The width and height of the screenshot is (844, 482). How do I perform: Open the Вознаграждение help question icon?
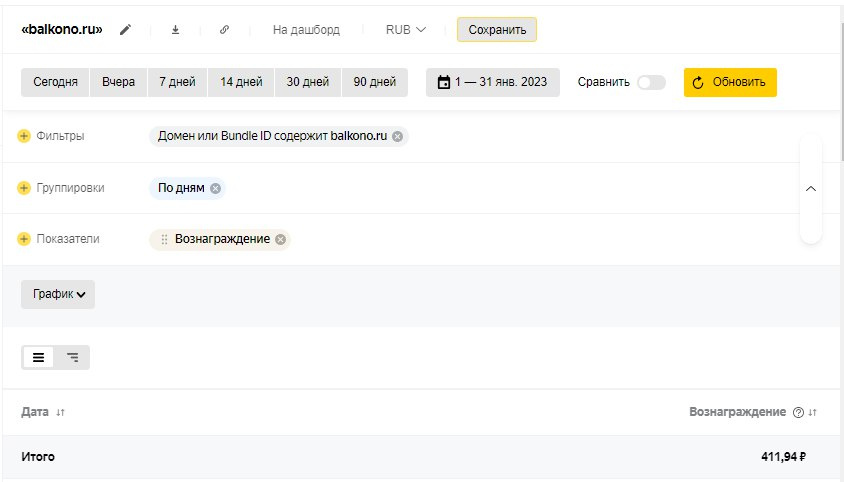(x=798, y=413)
